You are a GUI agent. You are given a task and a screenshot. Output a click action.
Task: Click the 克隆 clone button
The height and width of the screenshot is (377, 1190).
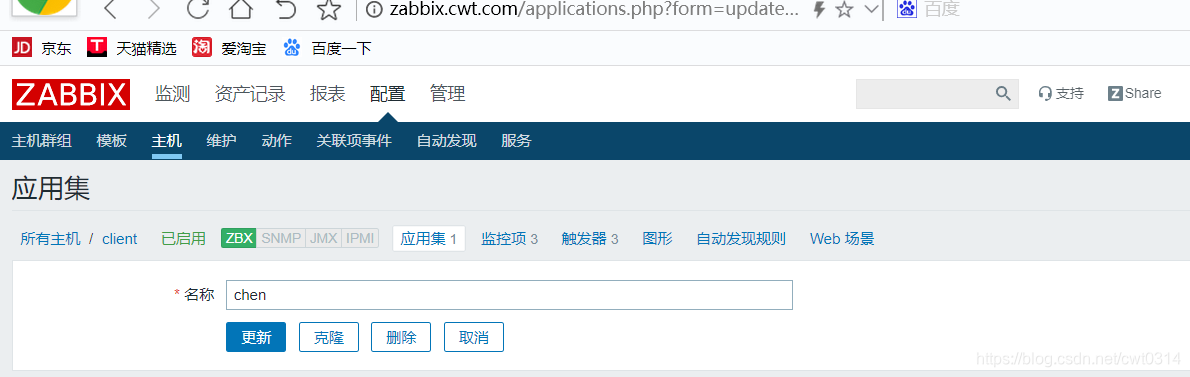(x=329, y=338)
